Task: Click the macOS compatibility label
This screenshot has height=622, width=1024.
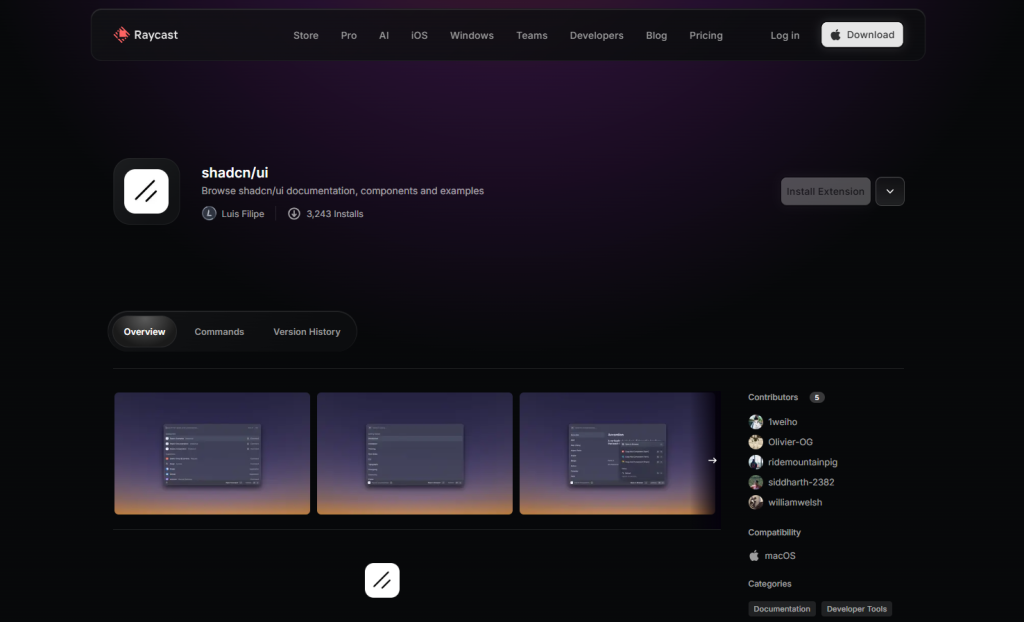Action: pyautogui.click(x=780, y=555)
